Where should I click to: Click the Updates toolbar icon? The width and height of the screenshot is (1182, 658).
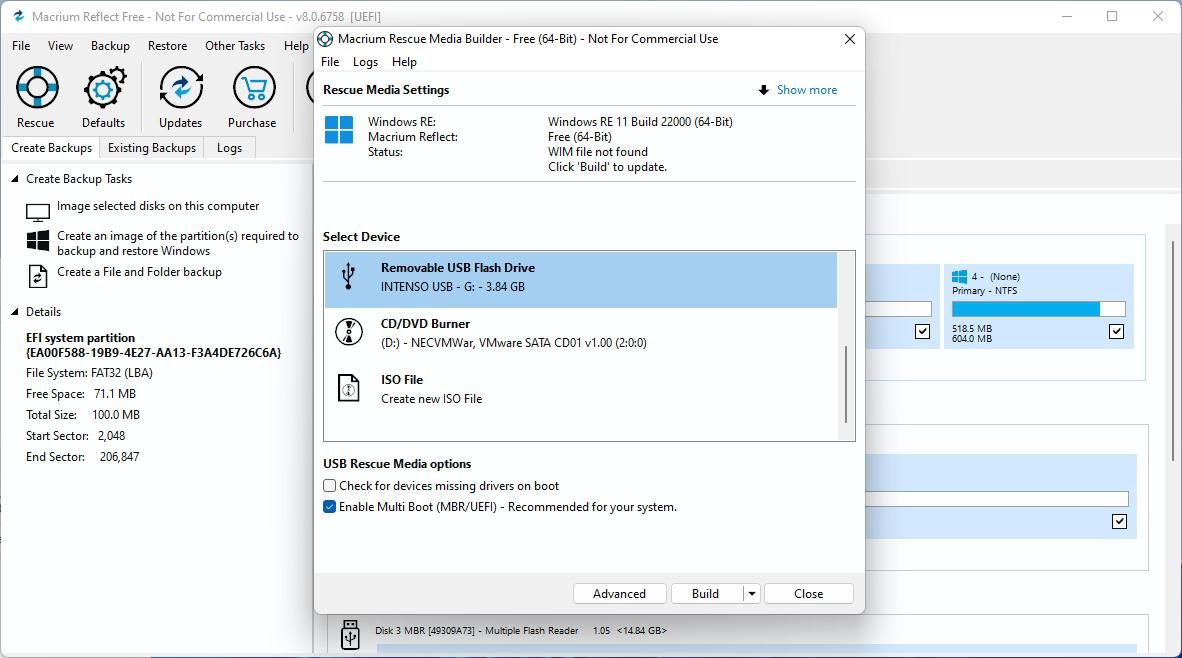(181, 88)
